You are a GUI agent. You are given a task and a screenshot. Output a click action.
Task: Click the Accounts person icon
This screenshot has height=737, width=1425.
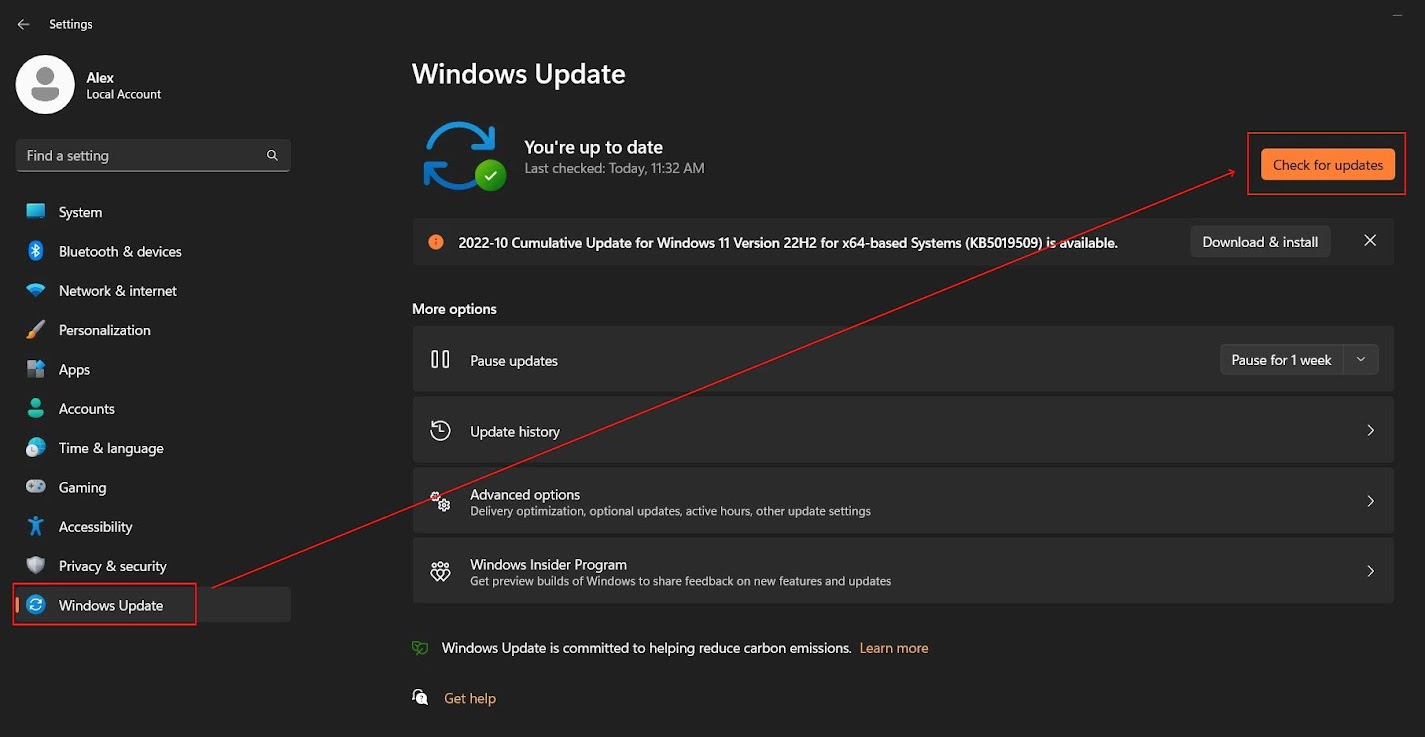tap(36, 408)
